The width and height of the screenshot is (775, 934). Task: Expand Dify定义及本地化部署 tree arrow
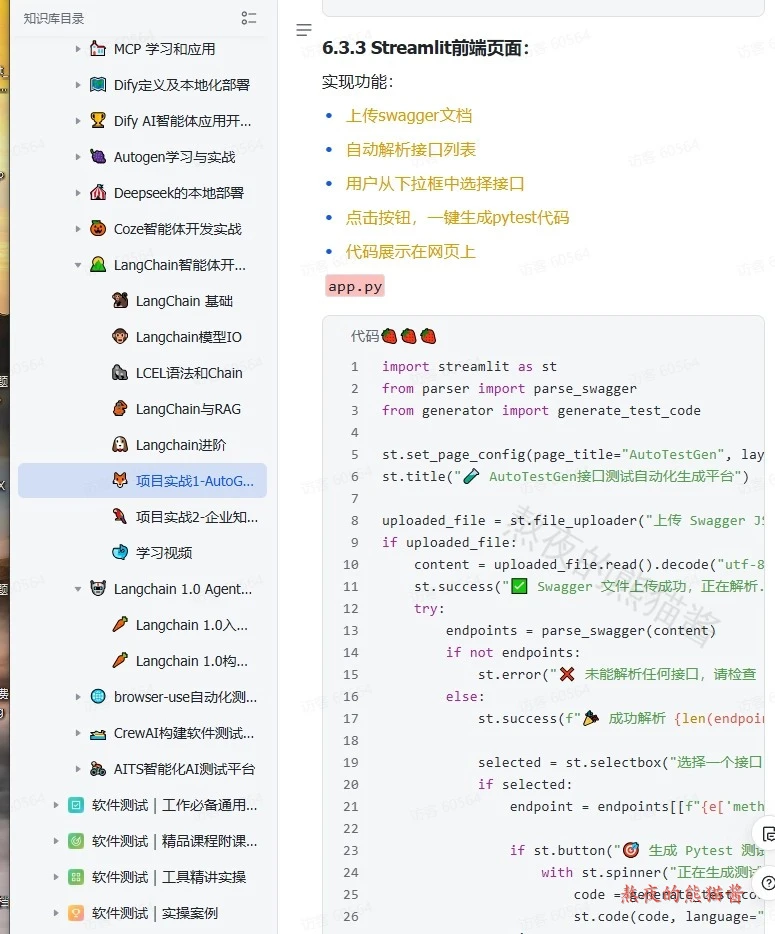[77, 85]
